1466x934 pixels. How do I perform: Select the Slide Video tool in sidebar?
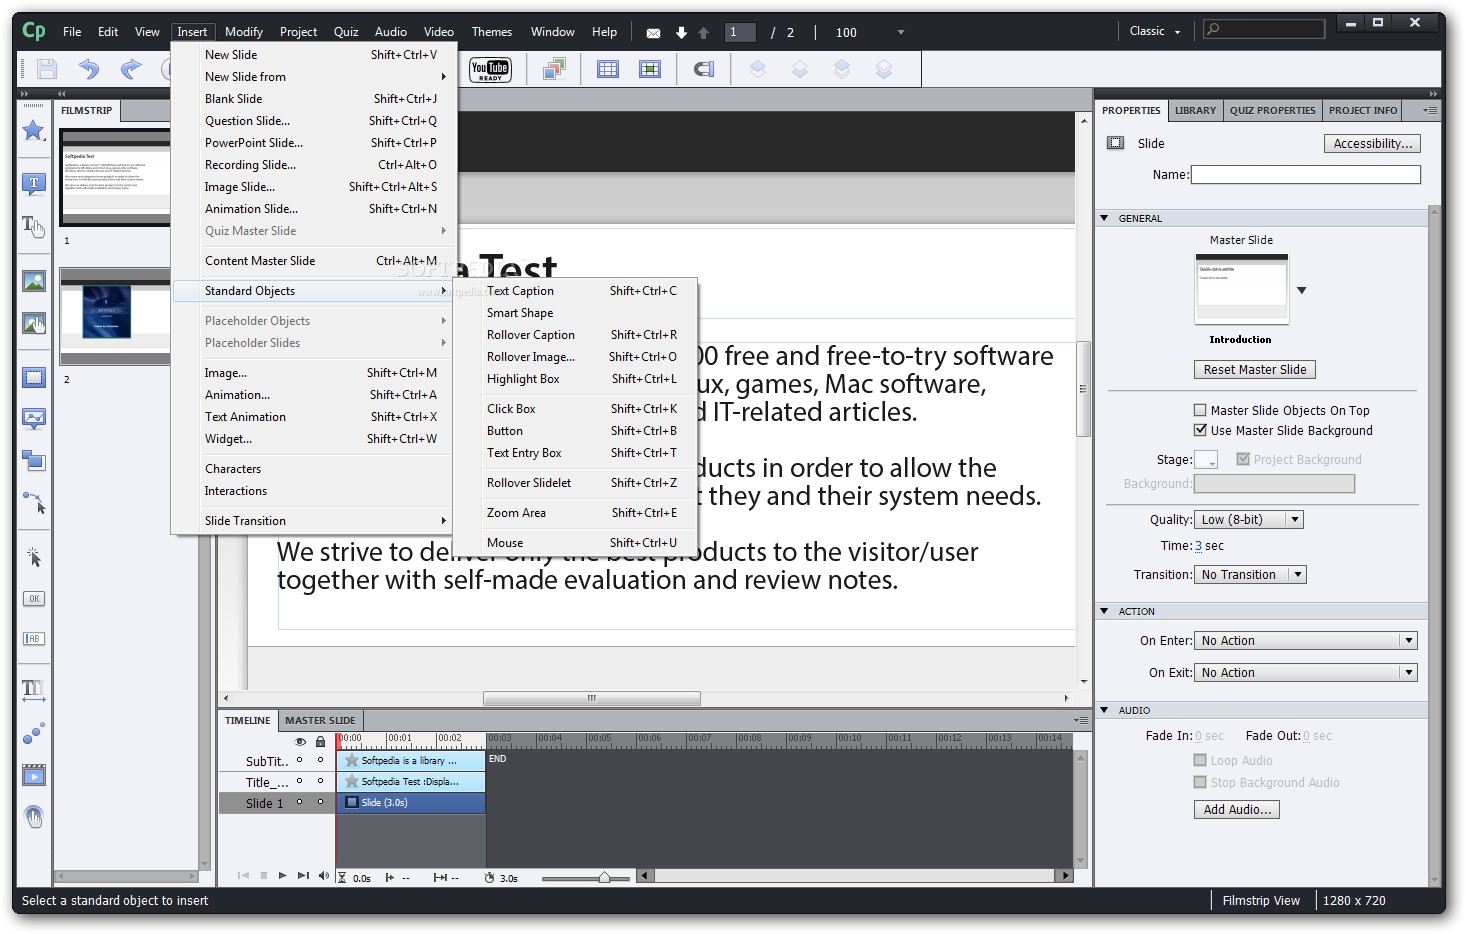point(34,775)
